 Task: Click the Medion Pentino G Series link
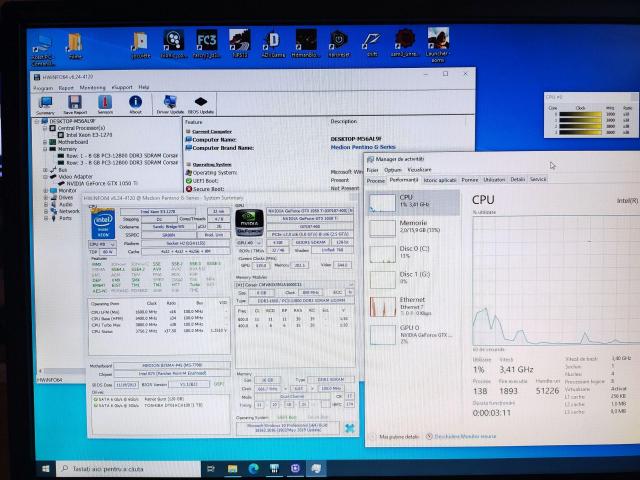click(363, 147)
